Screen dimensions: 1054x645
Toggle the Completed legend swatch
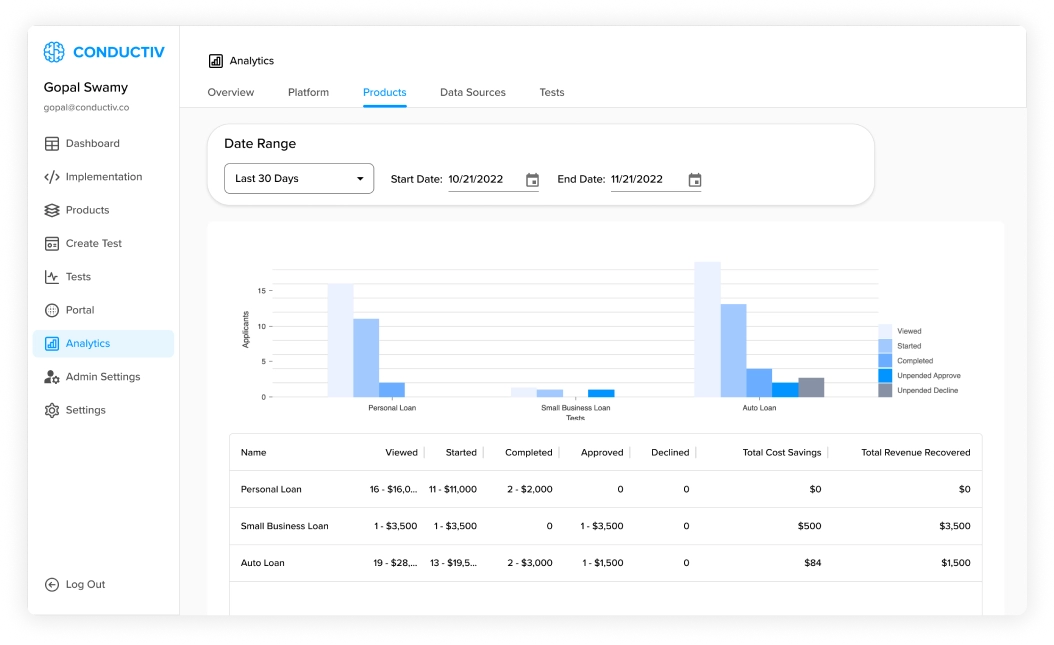tap(885, 361)
